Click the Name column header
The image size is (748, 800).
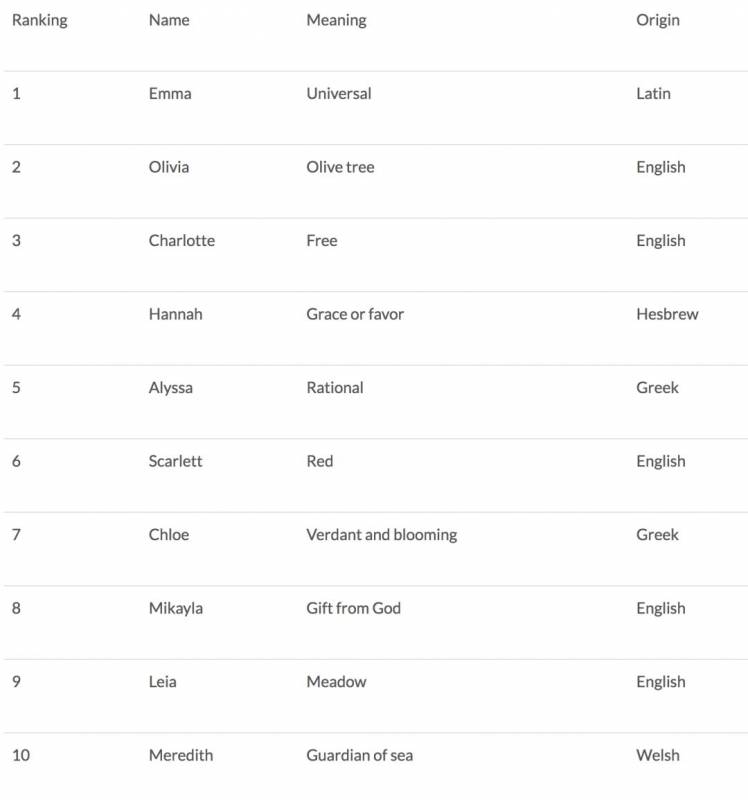pyautogui.click(x=169, y=20)
